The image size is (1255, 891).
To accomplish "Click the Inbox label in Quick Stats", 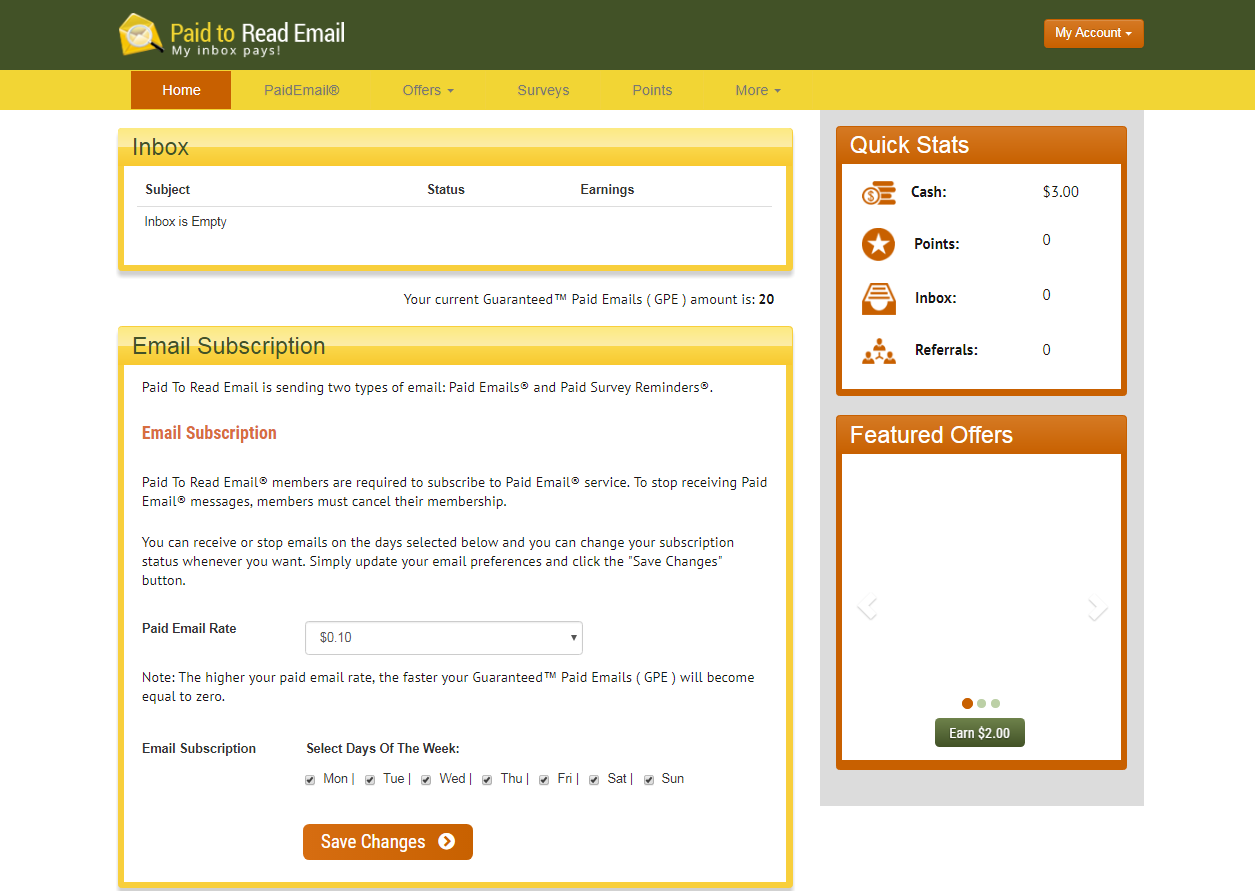I will (935, 298).
